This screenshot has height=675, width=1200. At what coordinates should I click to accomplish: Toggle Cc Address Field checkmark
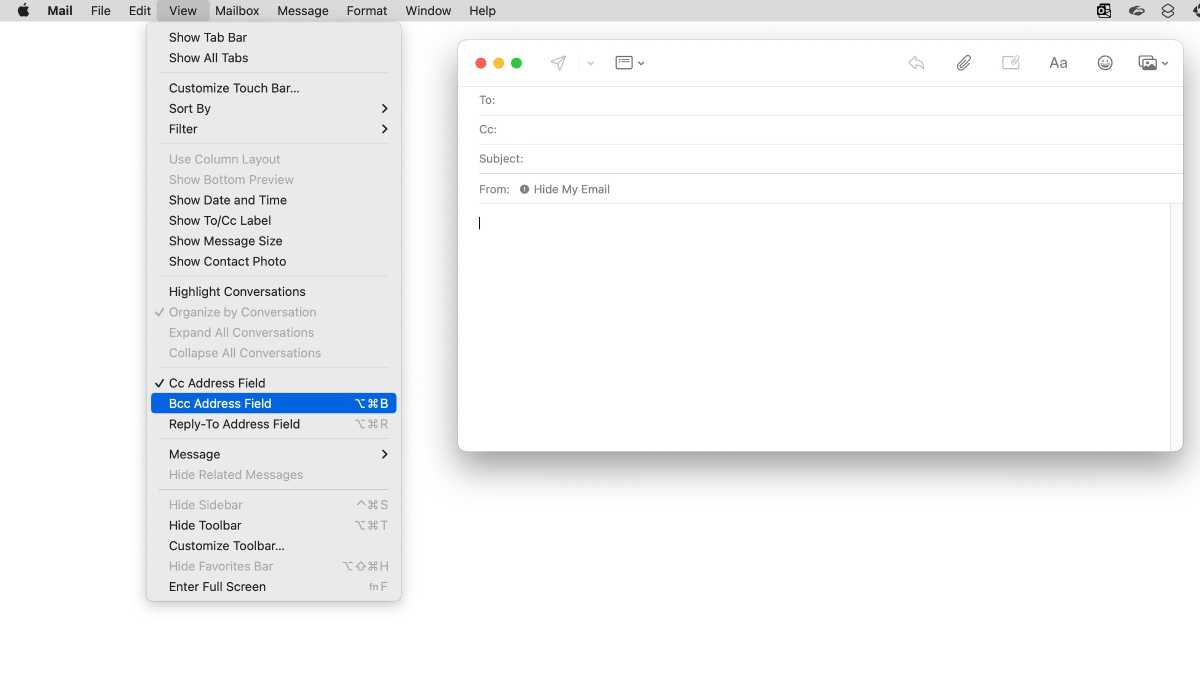tap(273, 383)
